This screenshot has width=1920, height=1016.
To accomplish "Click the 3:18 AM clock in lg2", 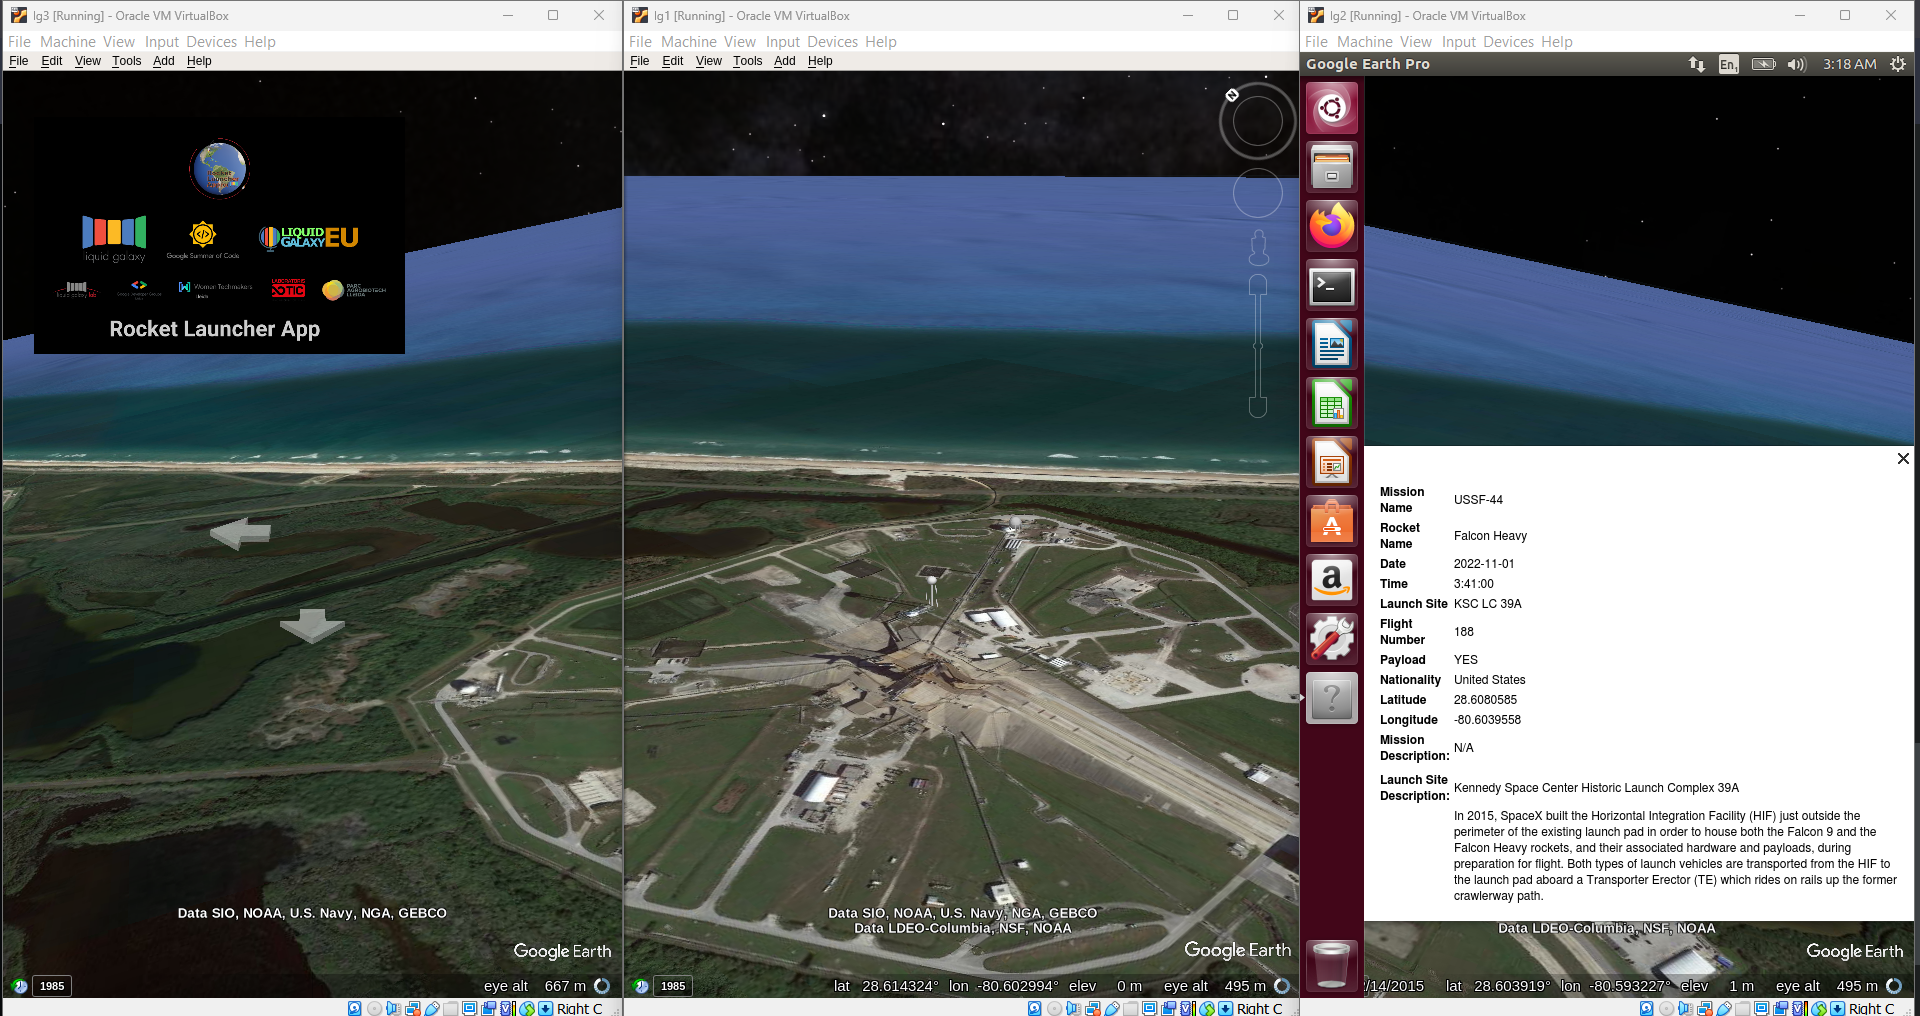I will point(1849,64).
